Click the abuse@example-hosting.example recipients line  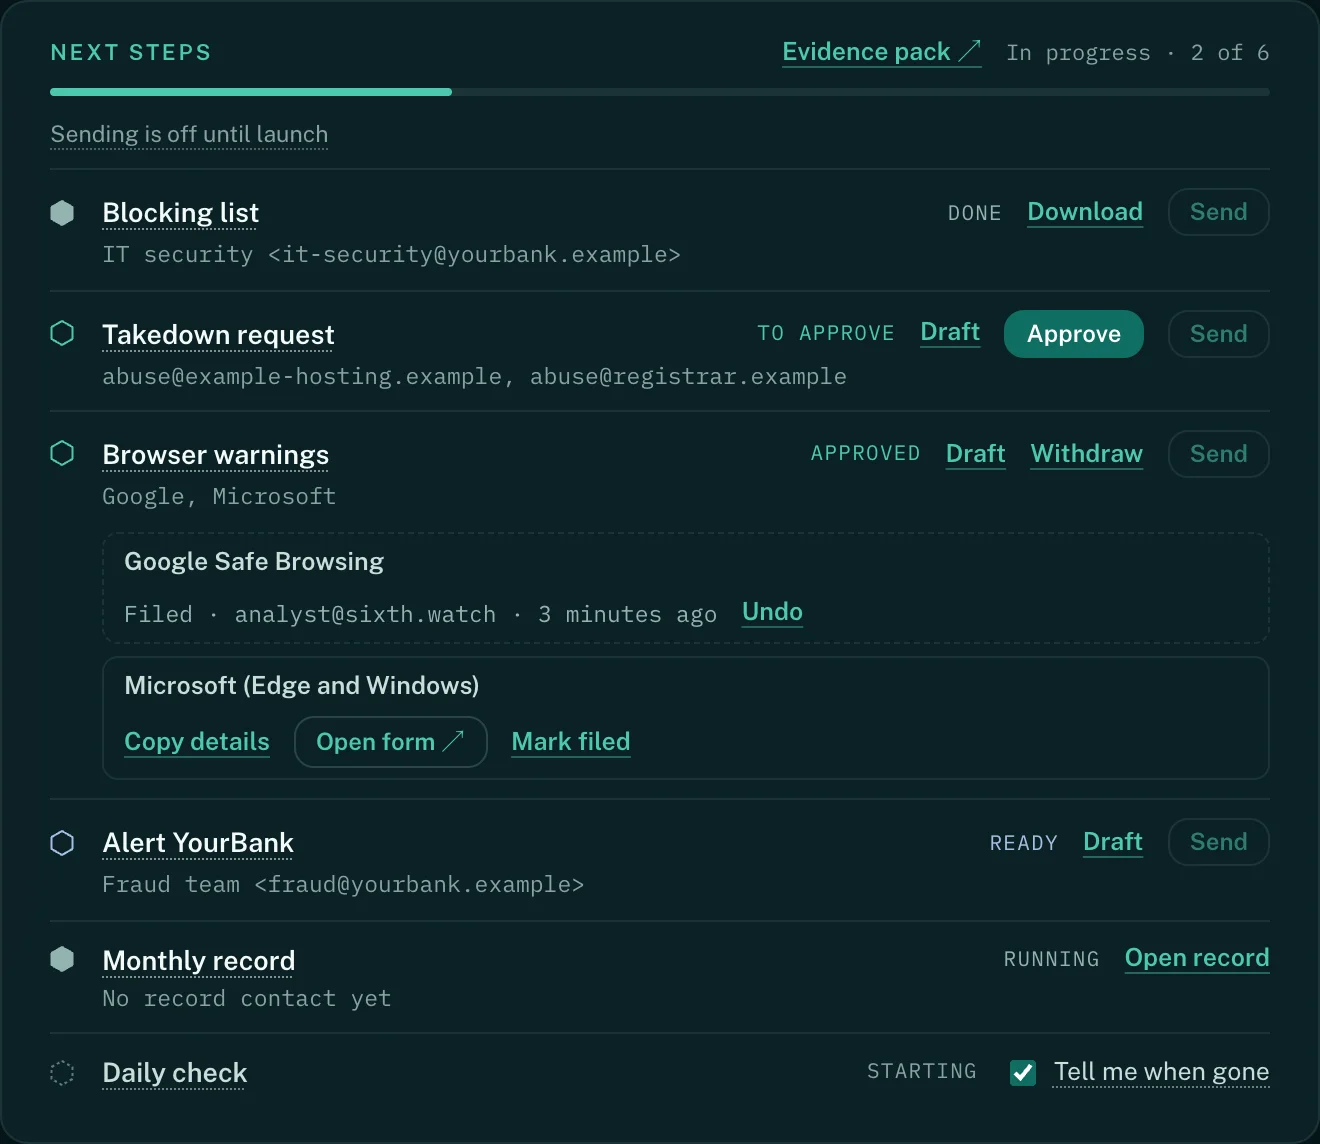coord(474,377)
